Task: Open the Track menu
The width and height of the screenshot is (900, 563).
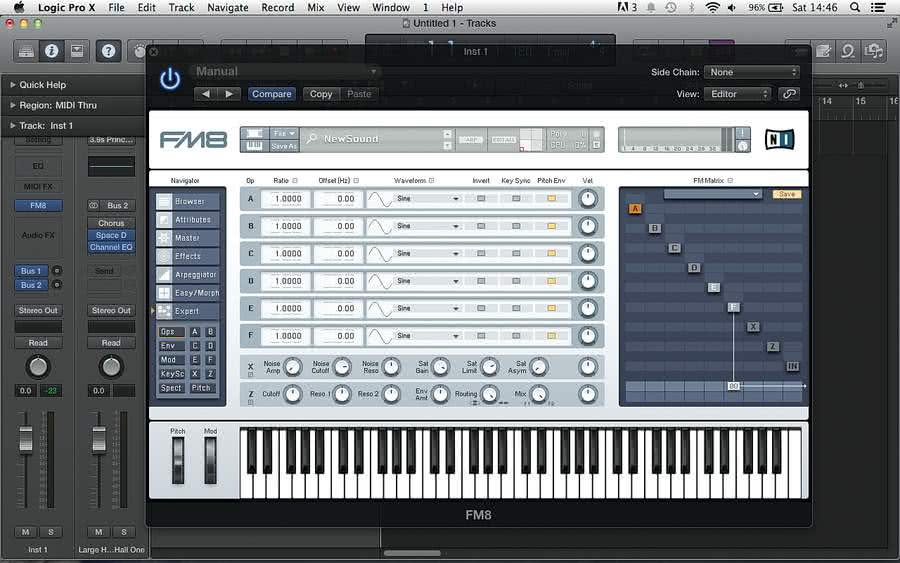Action: point(181,7)
